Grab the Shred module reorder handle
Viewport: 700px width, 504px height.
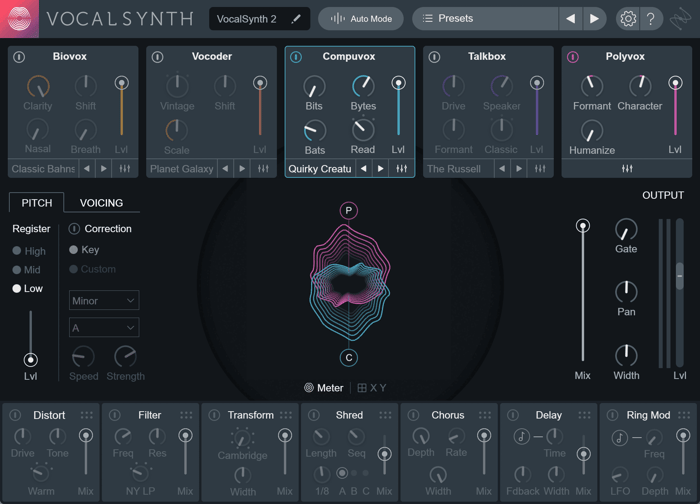(385, 415)
